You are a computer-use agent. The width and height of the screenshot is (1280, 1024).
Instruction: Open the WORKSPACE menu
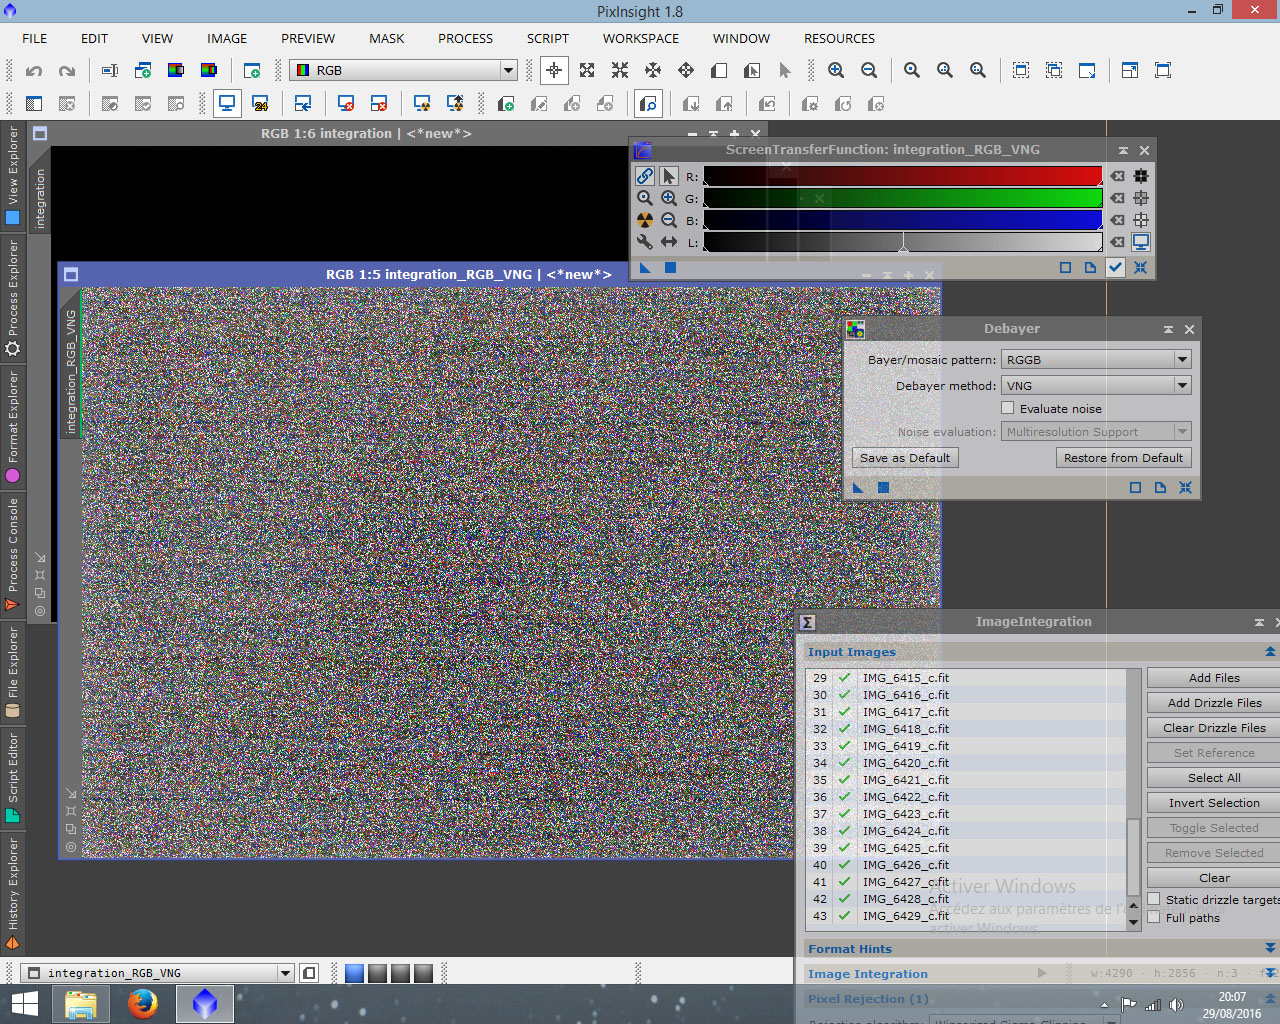tap(641, 38)
